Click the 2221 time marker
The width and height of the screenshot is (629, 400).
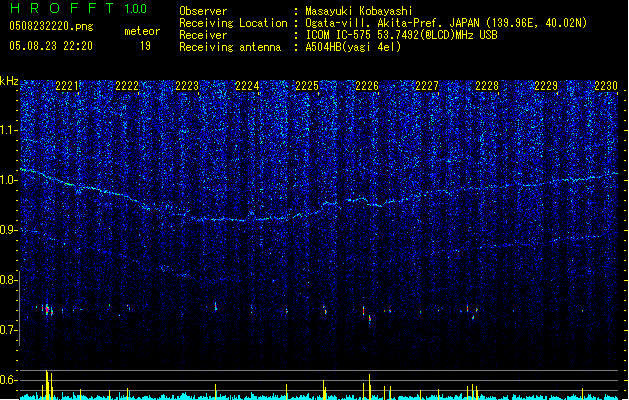[67, 85]
